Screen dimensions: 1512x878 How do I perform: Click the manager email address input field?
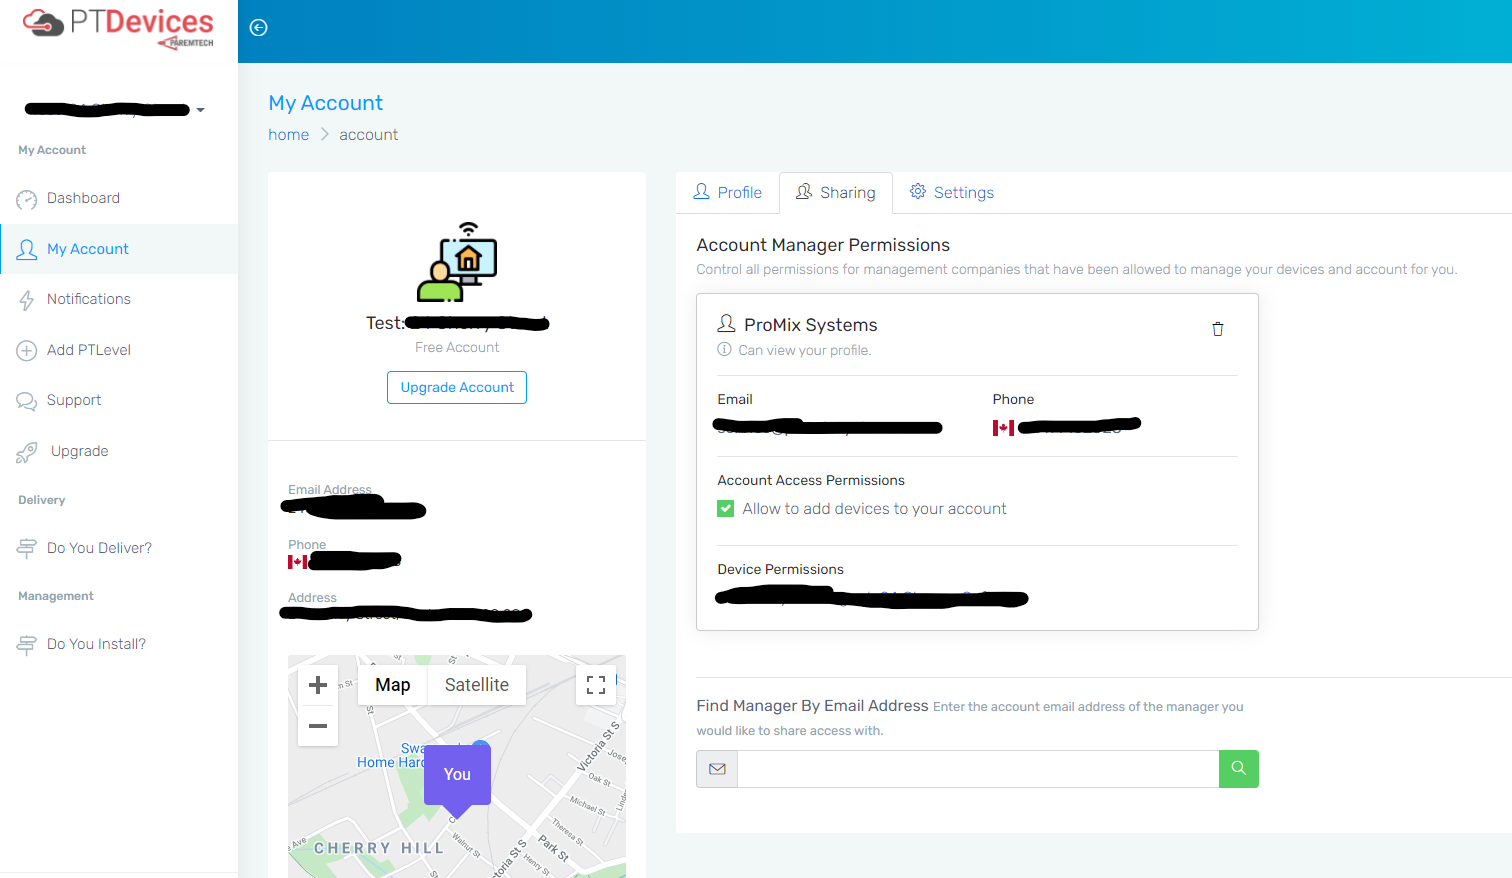pyautogui.click(x=978, y=769)
